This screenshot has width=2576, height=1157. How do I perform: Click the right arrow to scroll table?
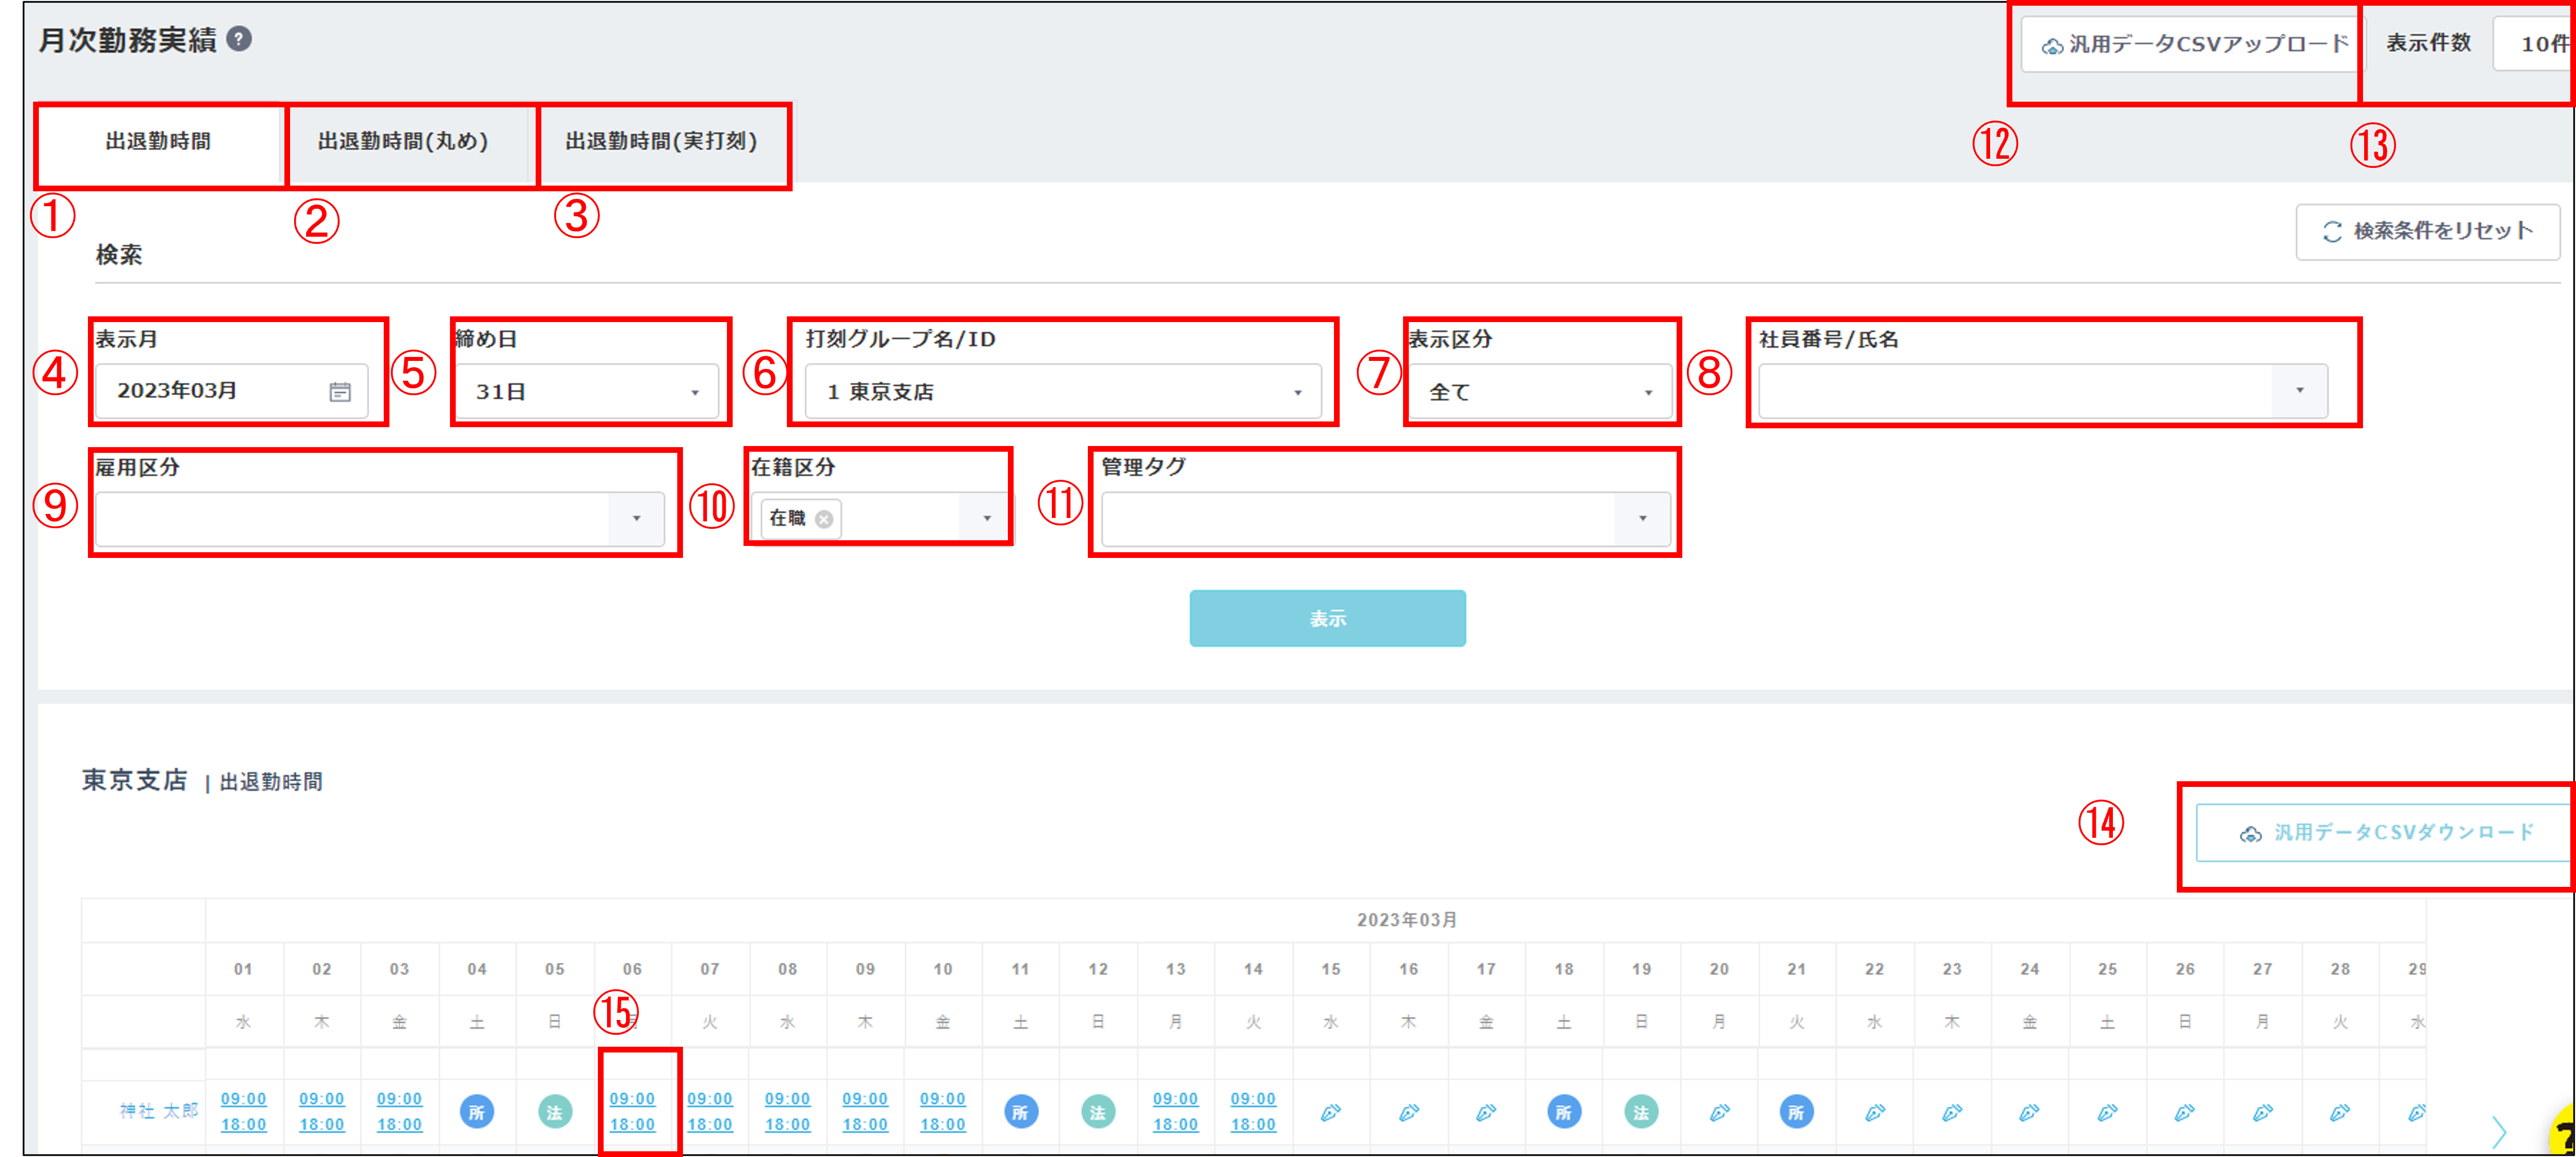pos(2498,1132)
